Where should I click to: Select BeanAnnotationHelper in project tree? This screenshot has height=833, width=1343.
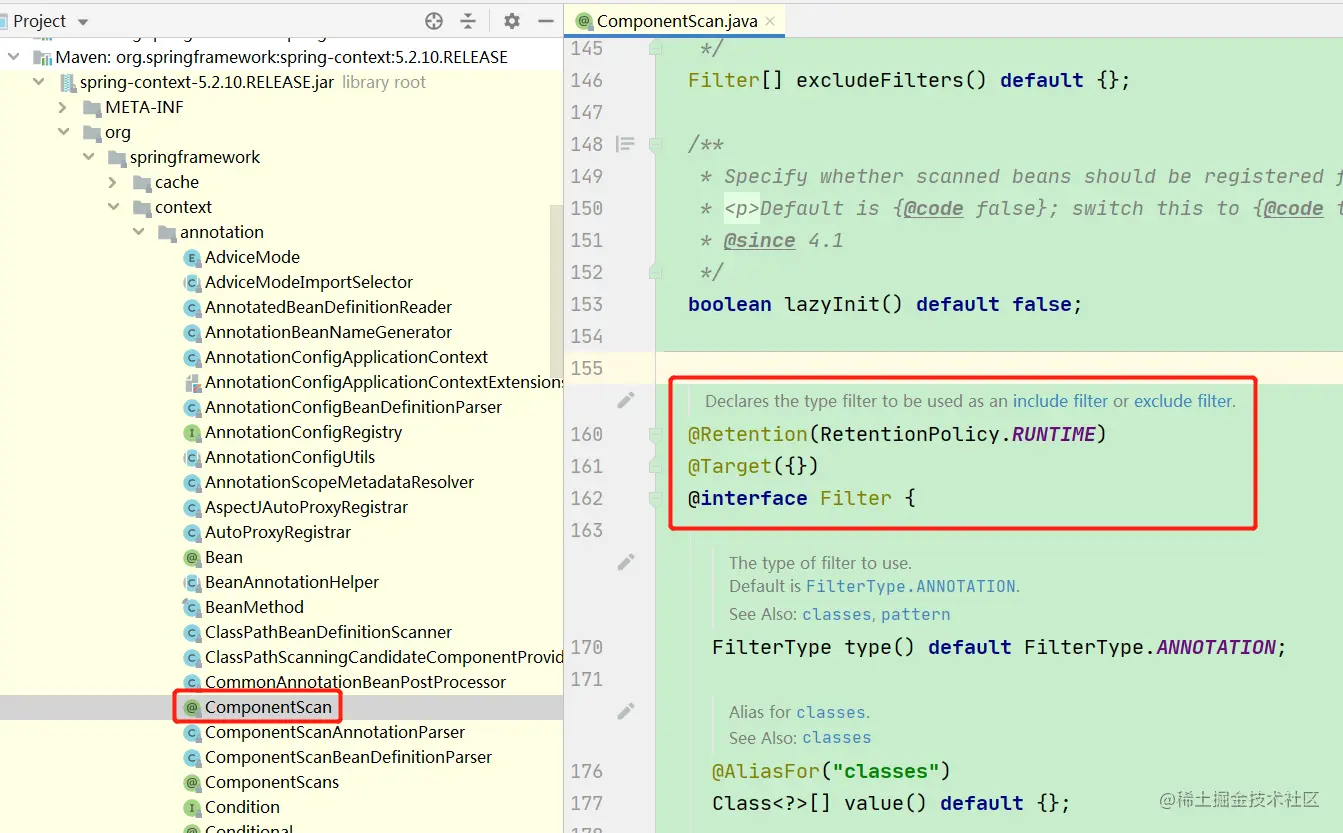(292, 582)
